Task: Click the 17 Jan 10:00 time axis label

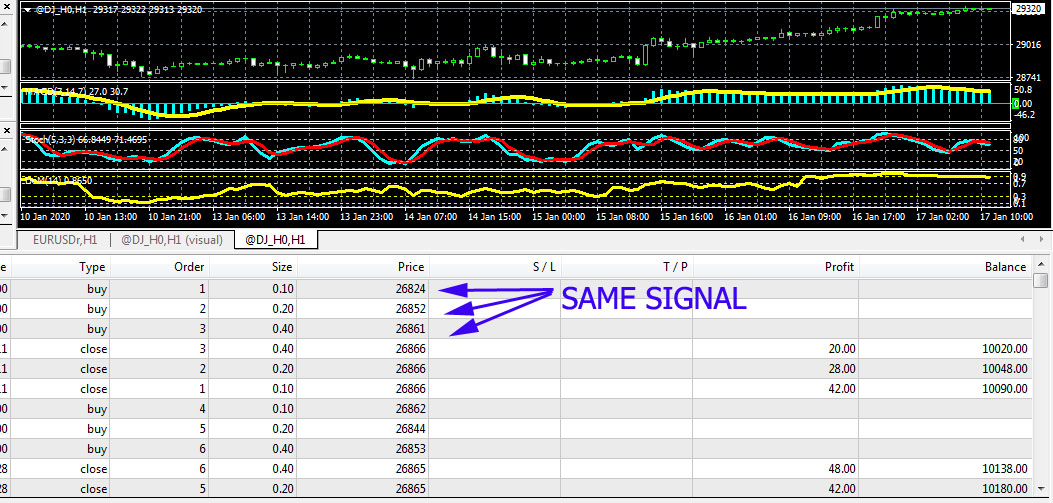Action: click(x=1007, y=218)
